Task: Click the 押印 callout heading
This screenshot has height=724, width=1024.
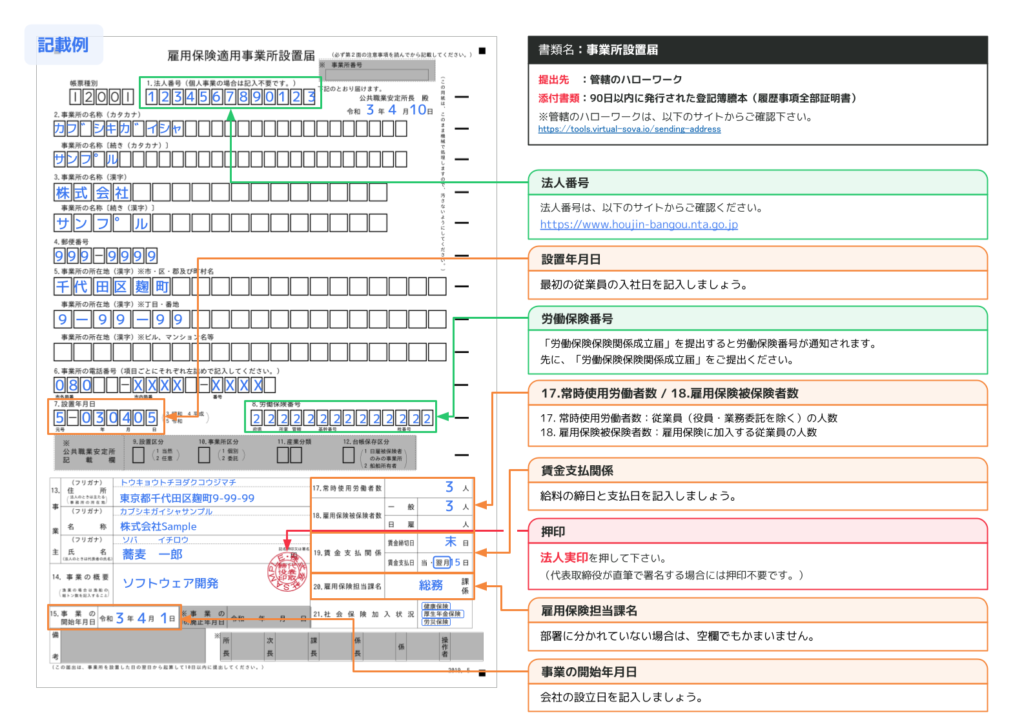Action: tap(553, 532)
